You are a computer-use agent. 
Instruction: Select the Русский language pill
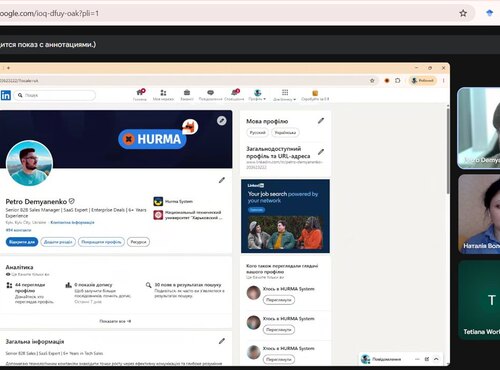pyautogui.click(x=258, y=132)
